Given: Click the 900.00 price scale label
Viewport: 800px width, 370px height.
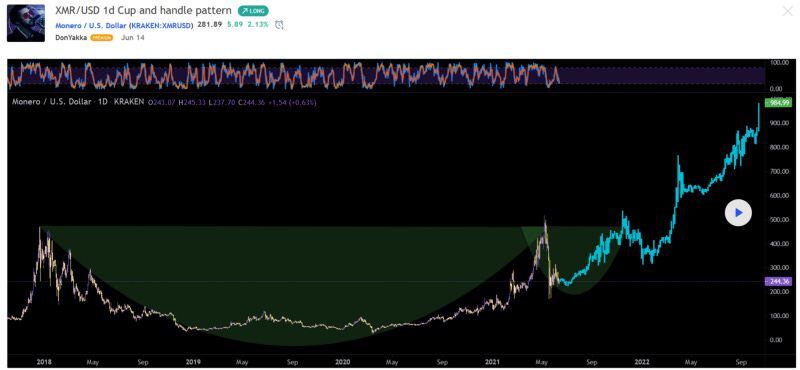Looking at the screenshot, I should click(x=780, y=123).
